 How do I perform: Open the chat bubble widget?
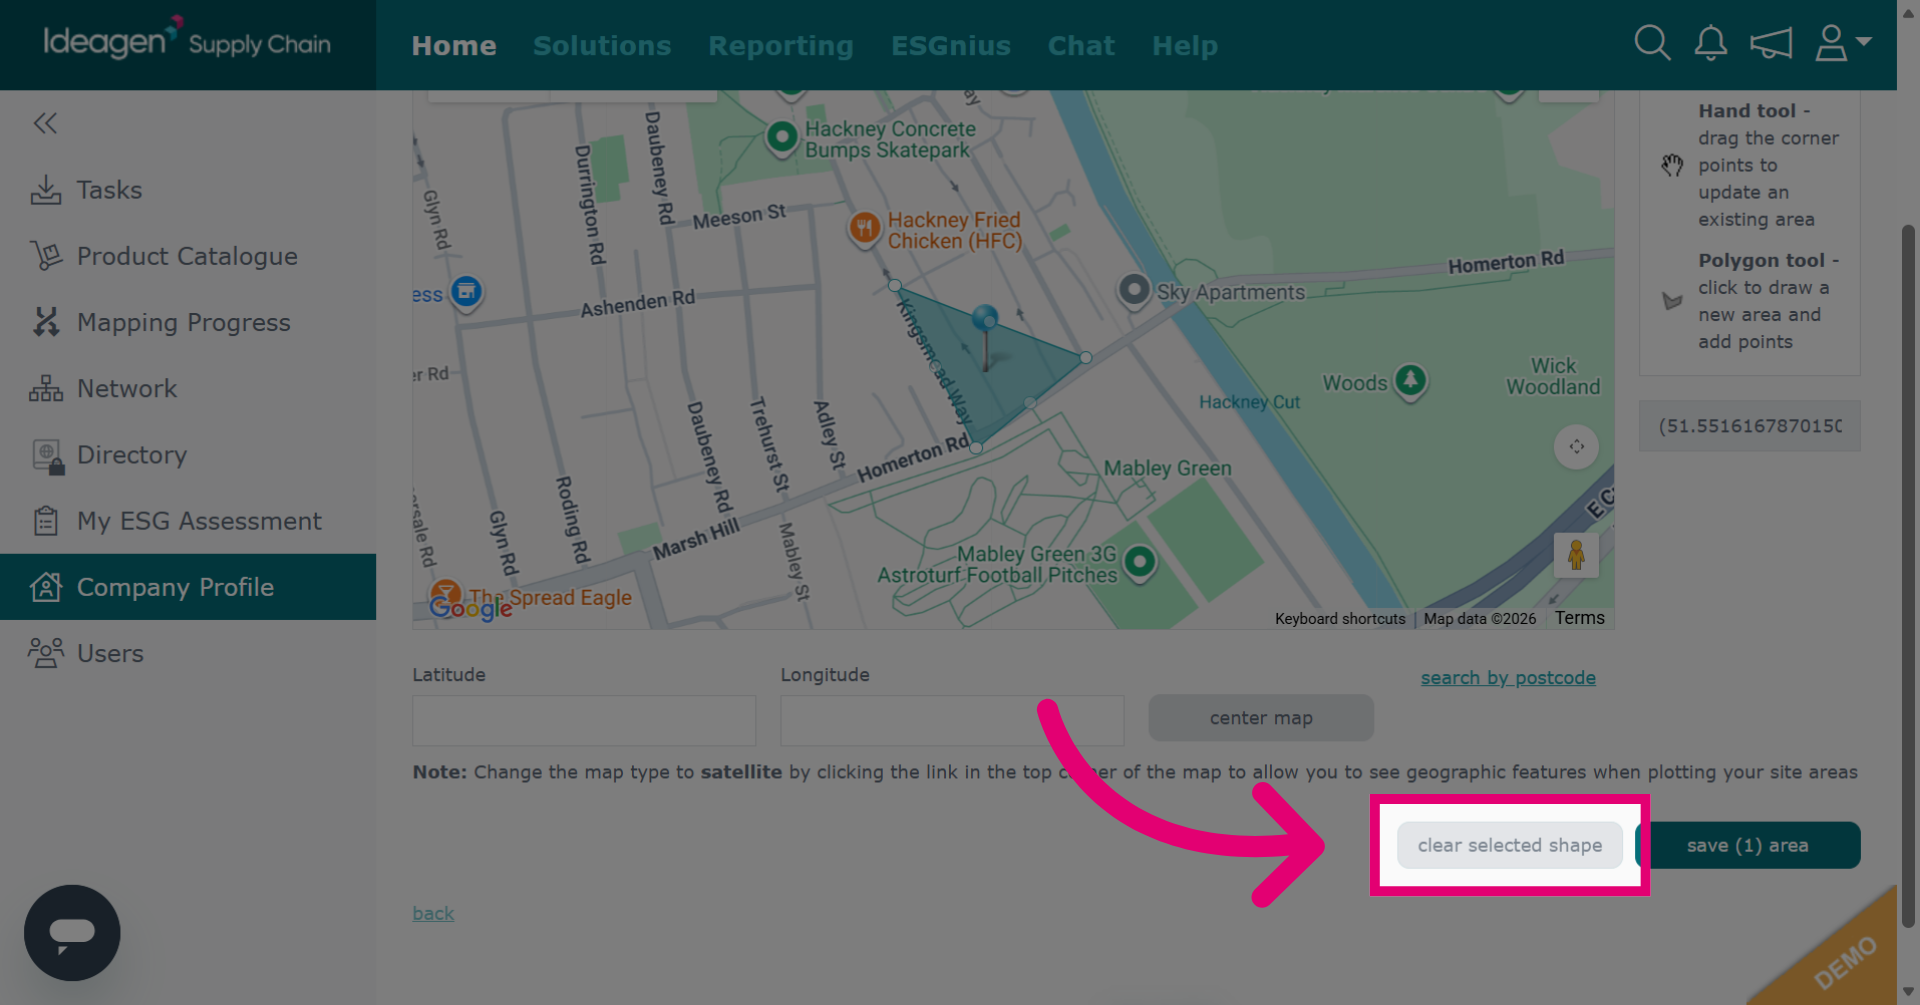72,932
